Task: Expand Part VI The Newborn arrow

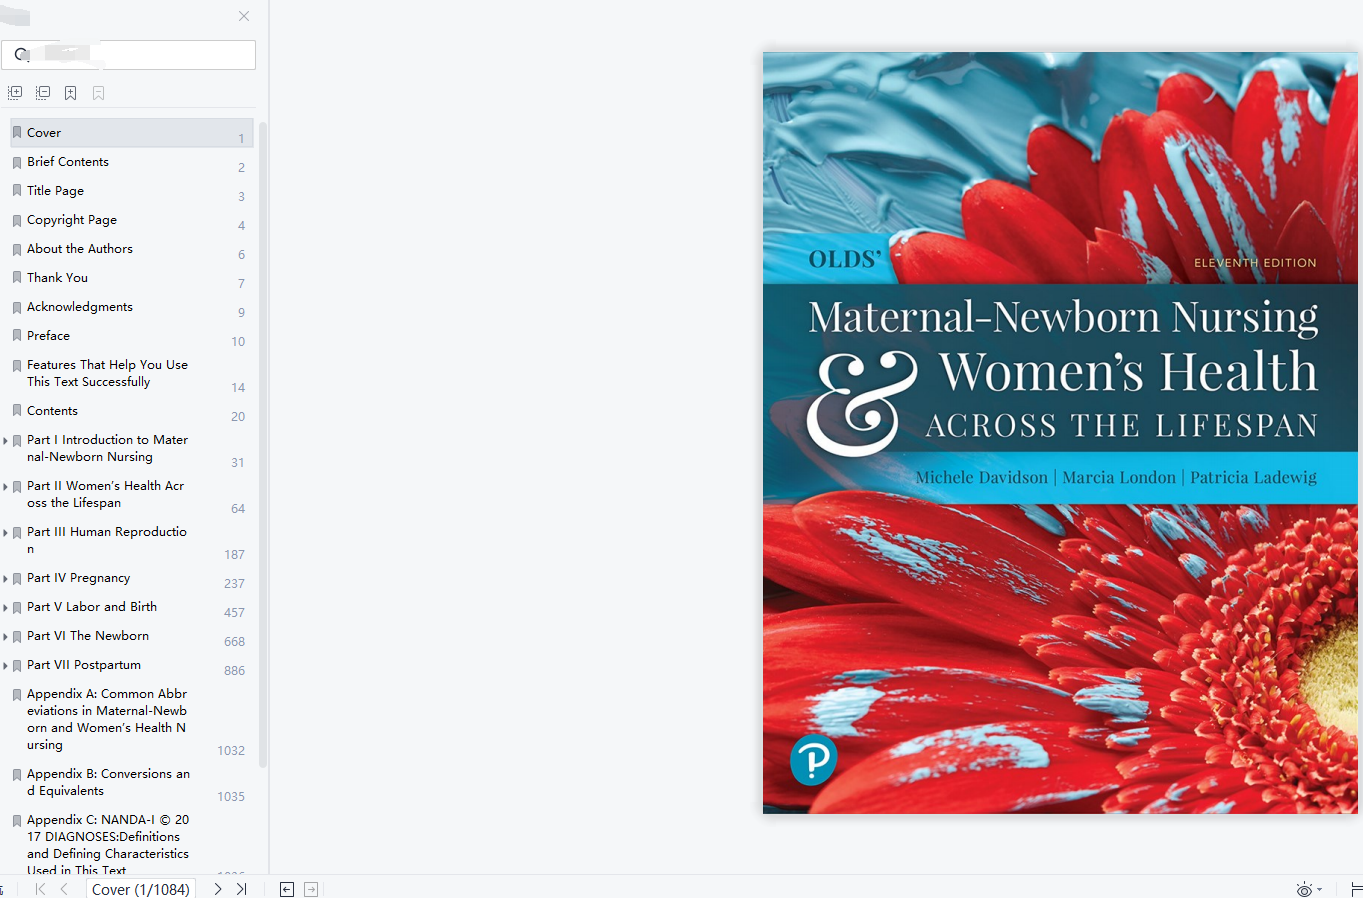Action: (x=6, y=637)
